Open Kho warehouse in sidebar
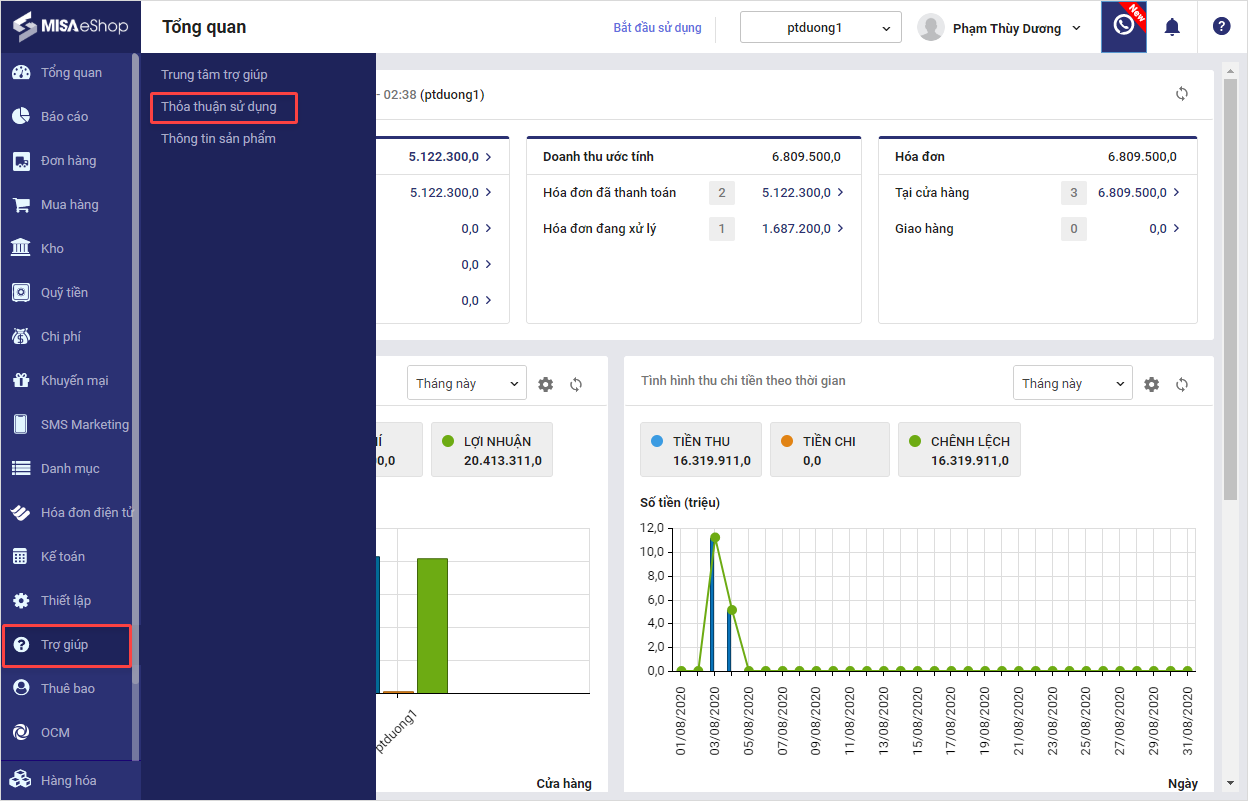The image size is (1248, 801). click(52, 248)
